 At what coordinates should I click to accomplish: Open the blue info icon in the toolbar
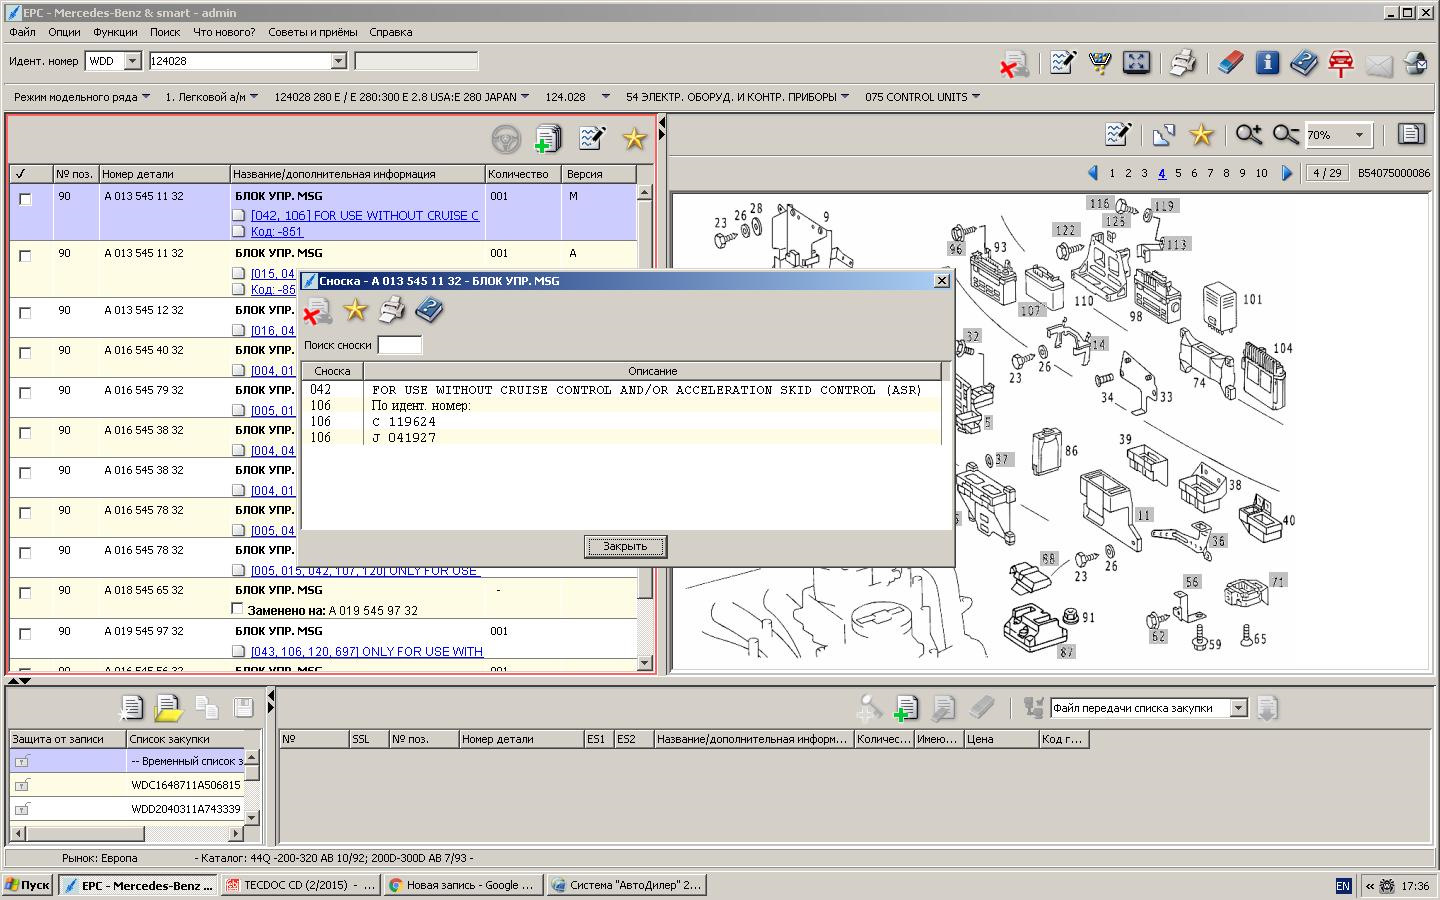[x=1267, y=63]
